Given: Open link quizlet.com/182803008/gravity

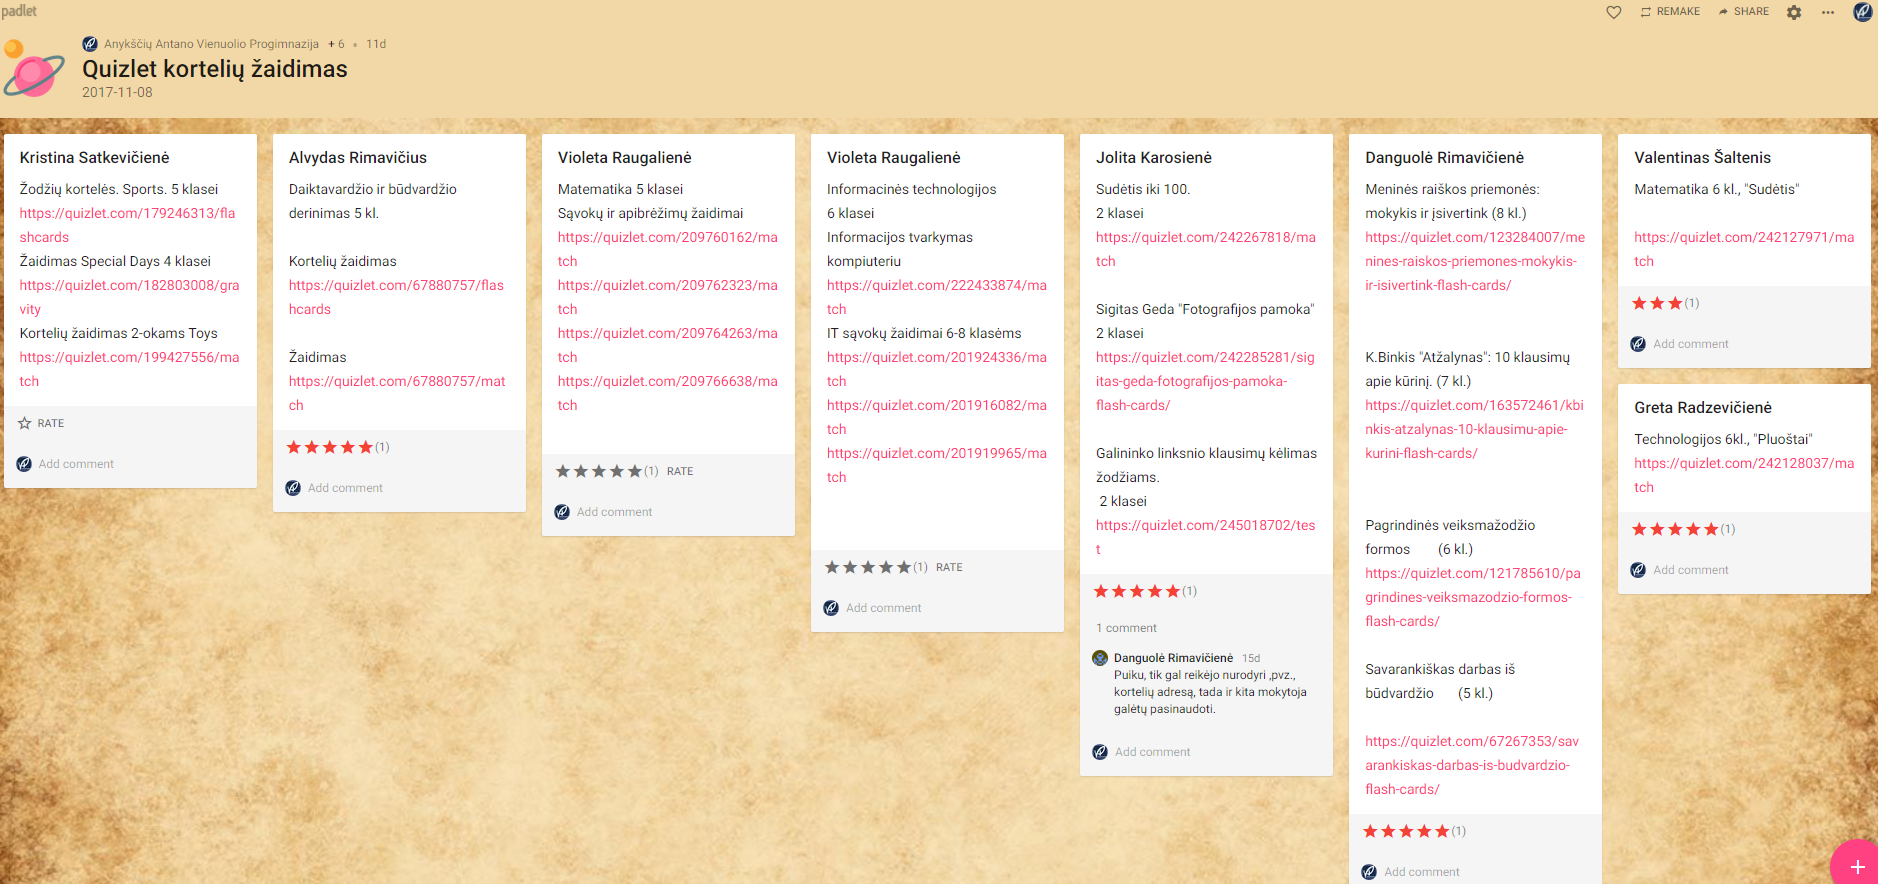Looking at the screenshot, I should coord(129,297).
